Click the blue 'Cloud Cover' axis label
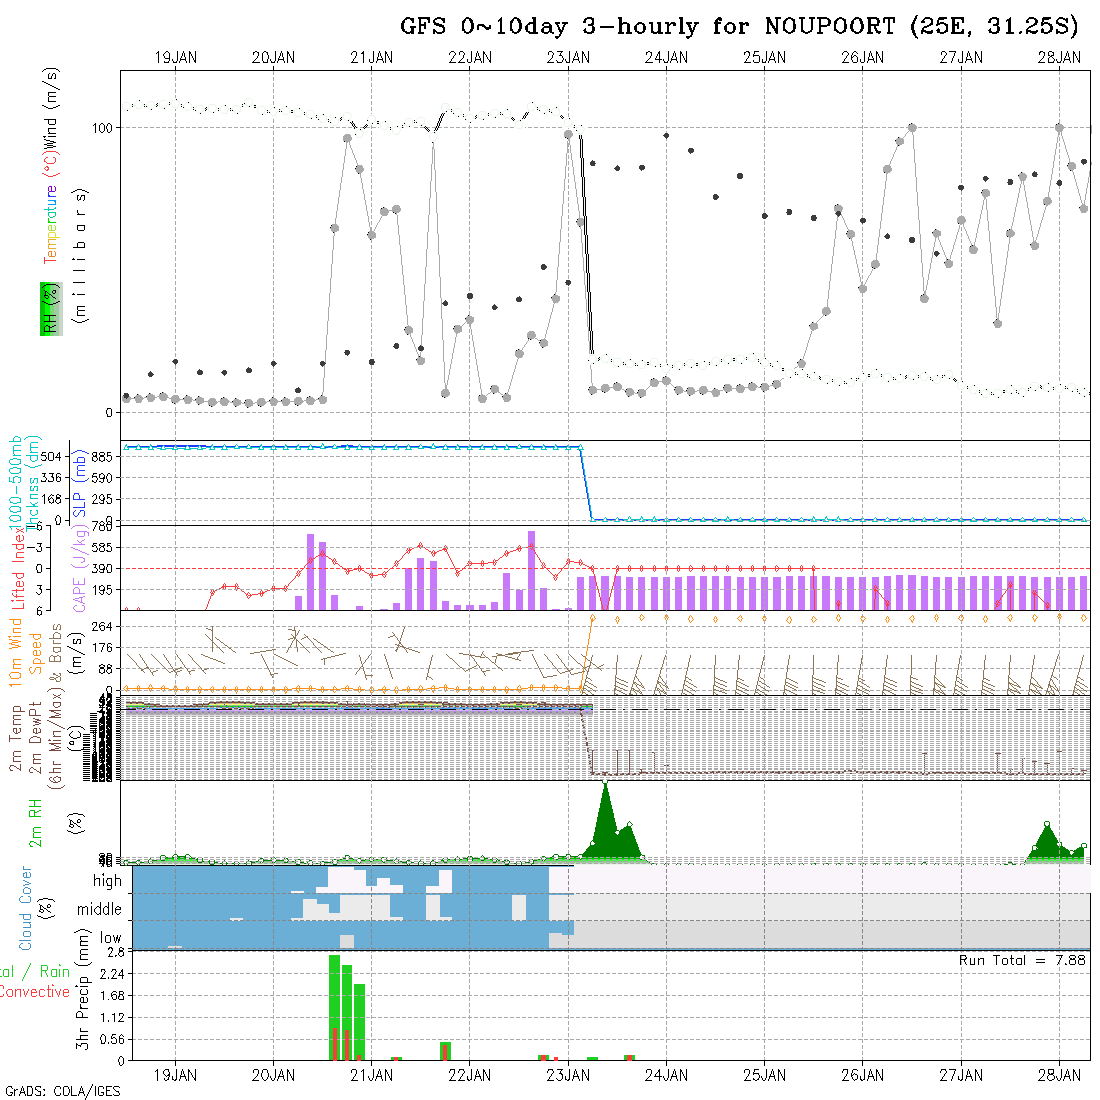The width and height of the screenshot is (1100, 1100). [26, 908]
